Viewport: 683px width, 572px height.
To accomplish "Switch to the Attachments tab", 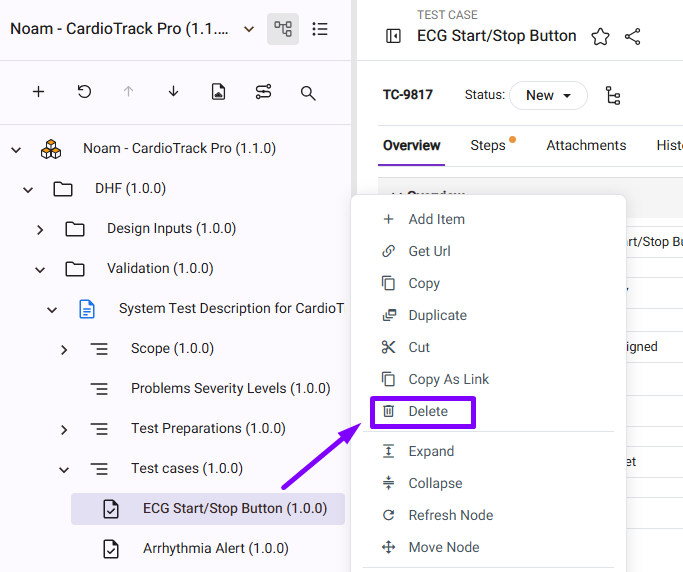I will [x=586, y=145].
